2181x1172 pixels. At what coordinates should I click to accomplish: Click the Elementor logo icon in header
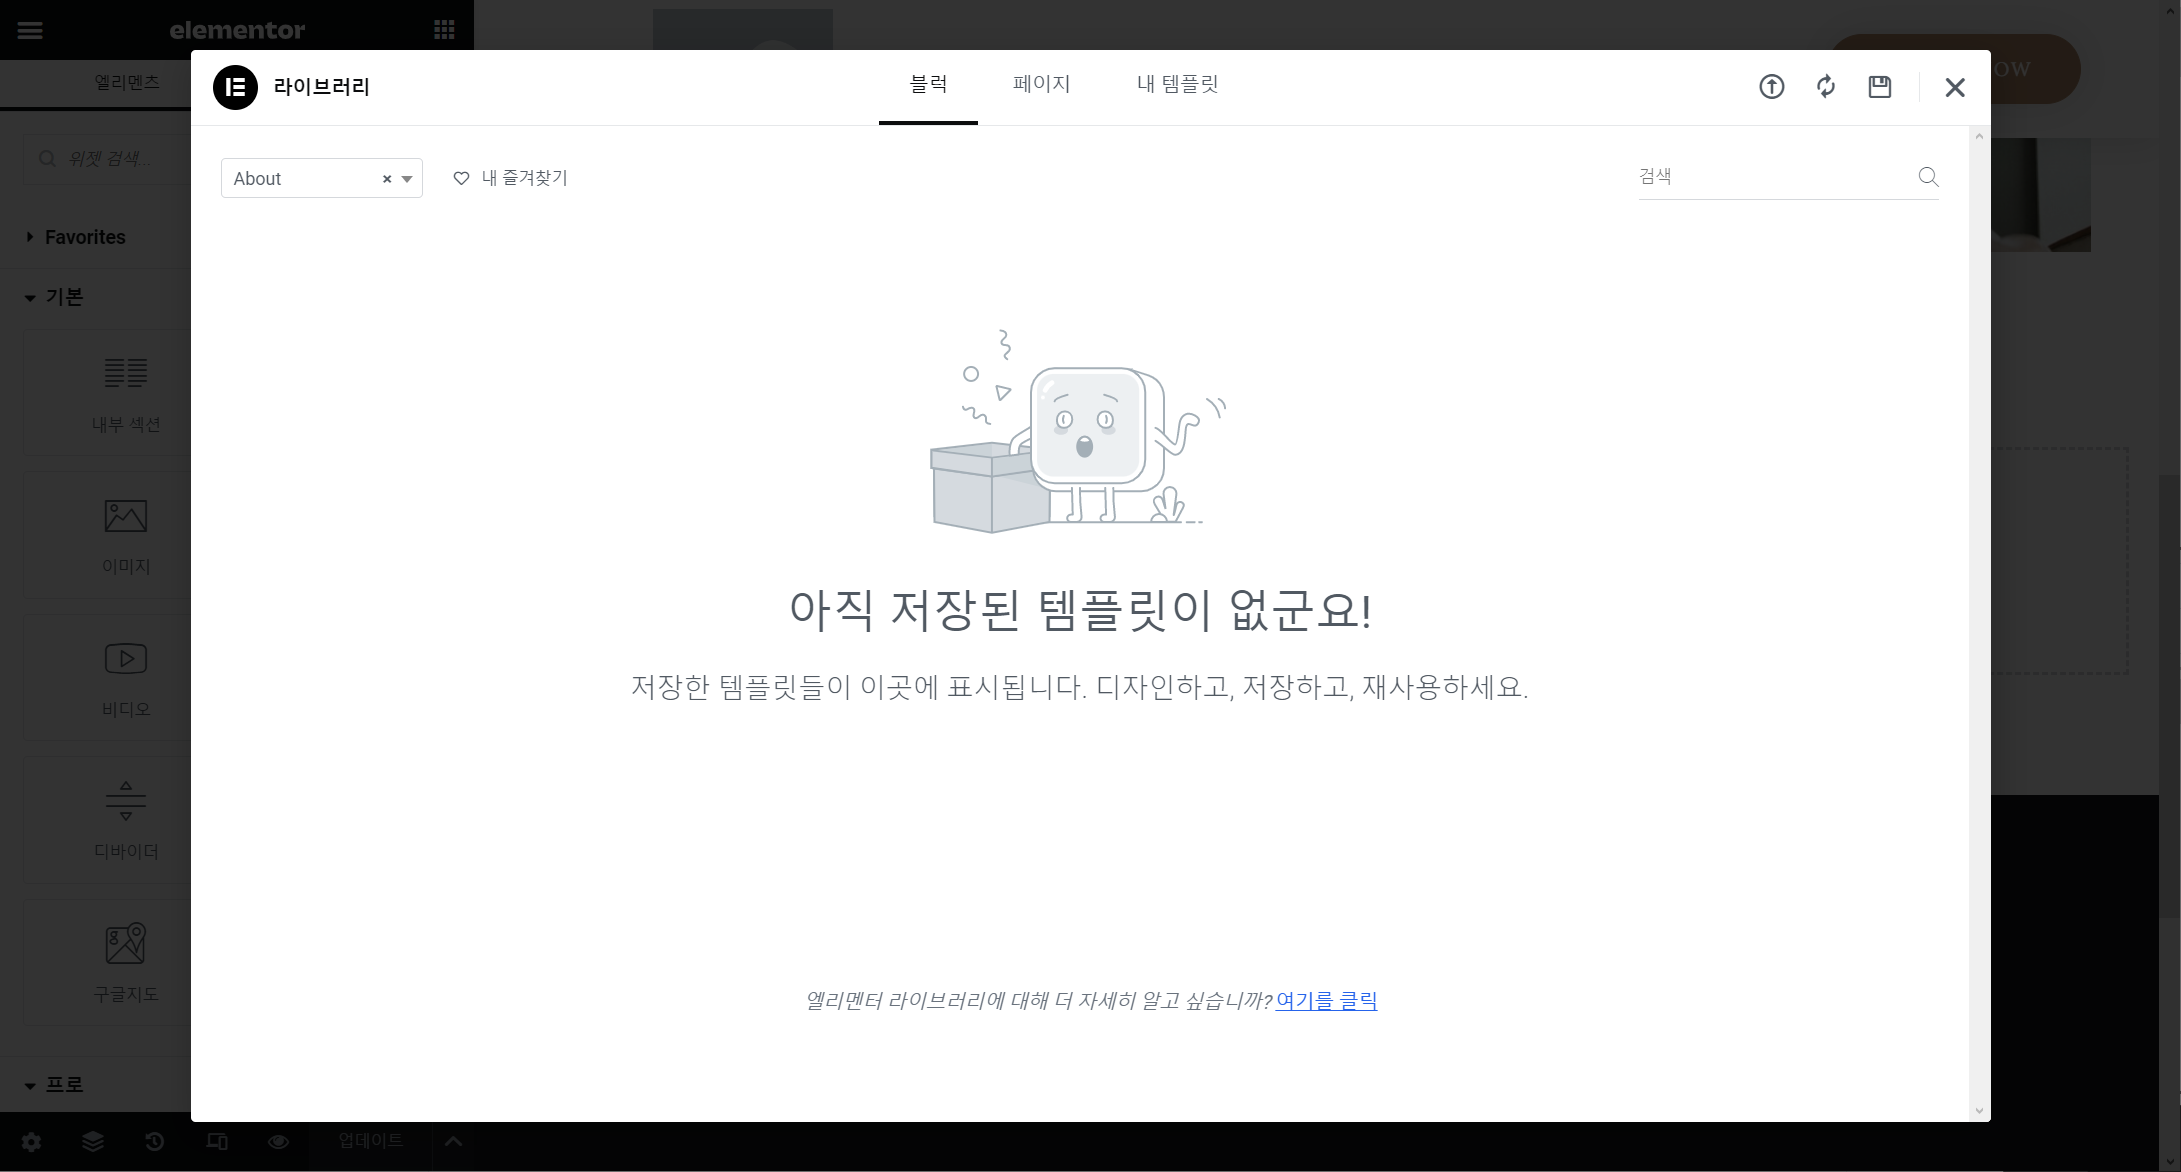[237, 87]
